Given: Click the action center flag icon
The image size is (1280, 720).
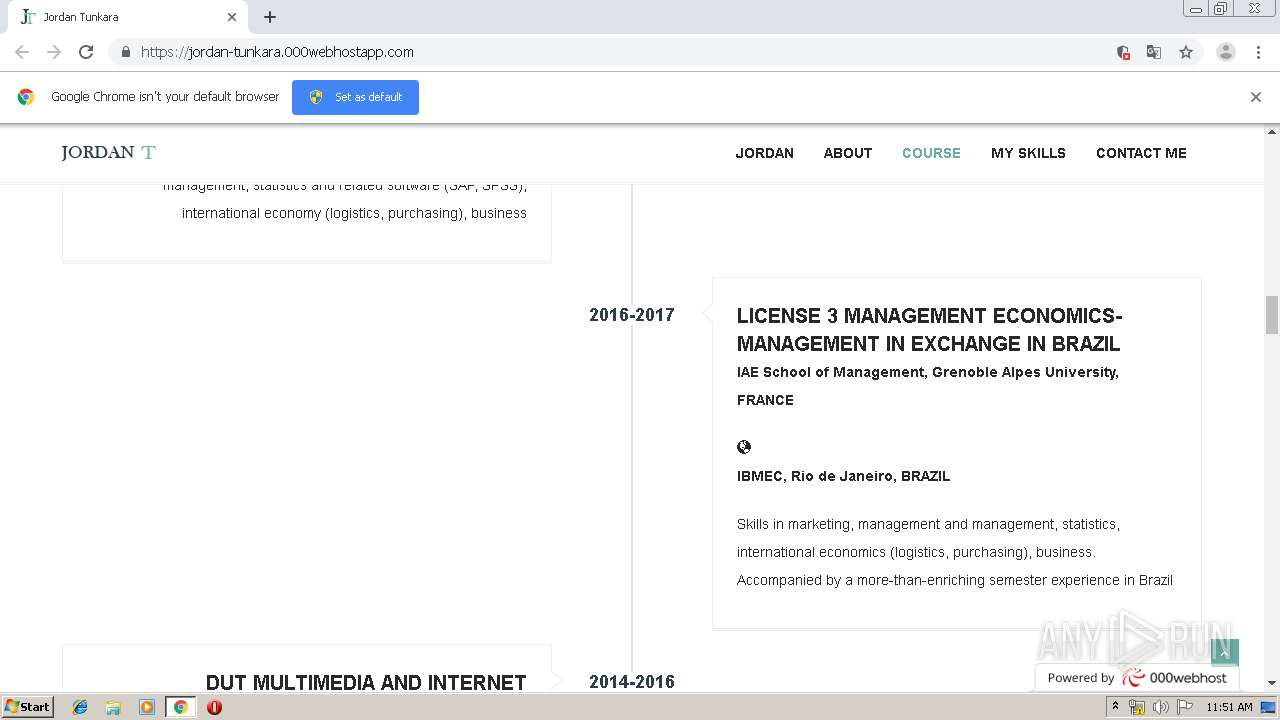Looking at the screenshot, I should (1185, 707).
